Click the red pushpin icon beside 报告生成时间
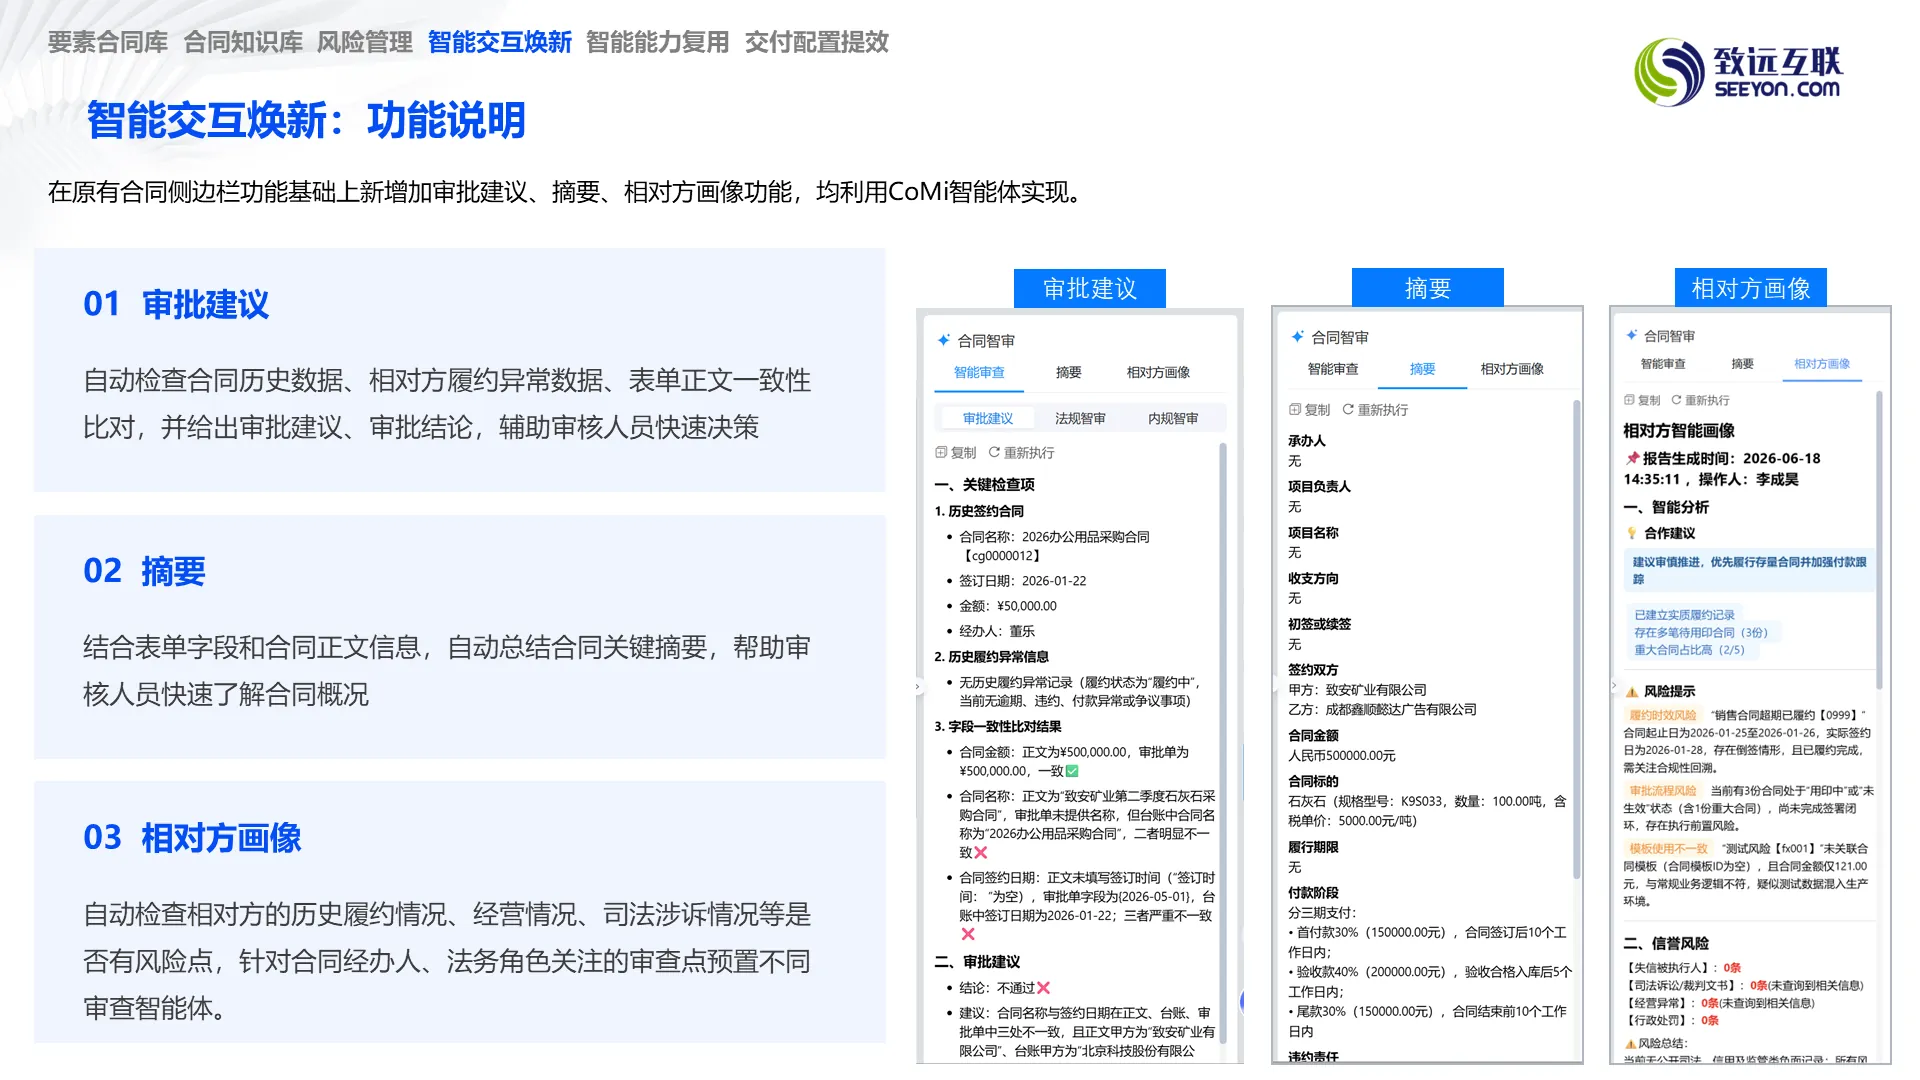The width and height of the screenshot is (1920, 1080). click(1632, 458)
